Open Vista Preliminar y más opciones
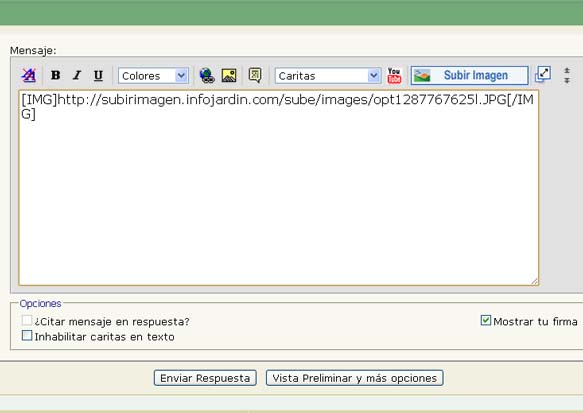Screen dimensions: 583x413 [355, 378]
